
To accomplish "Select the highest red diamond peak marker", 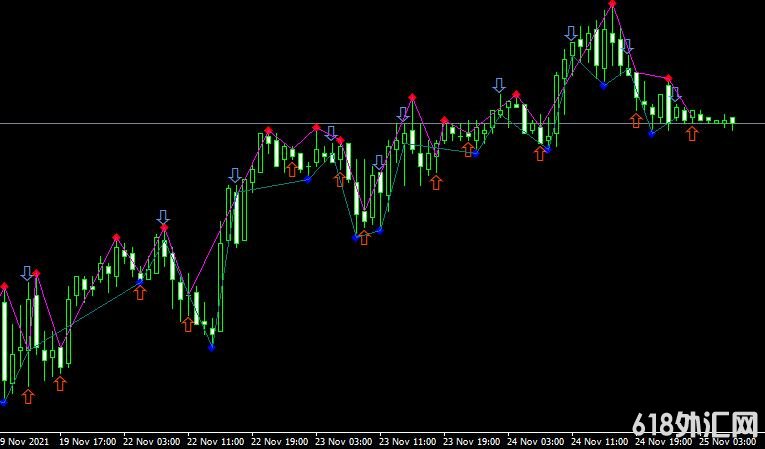I will (x=612, y=3).
